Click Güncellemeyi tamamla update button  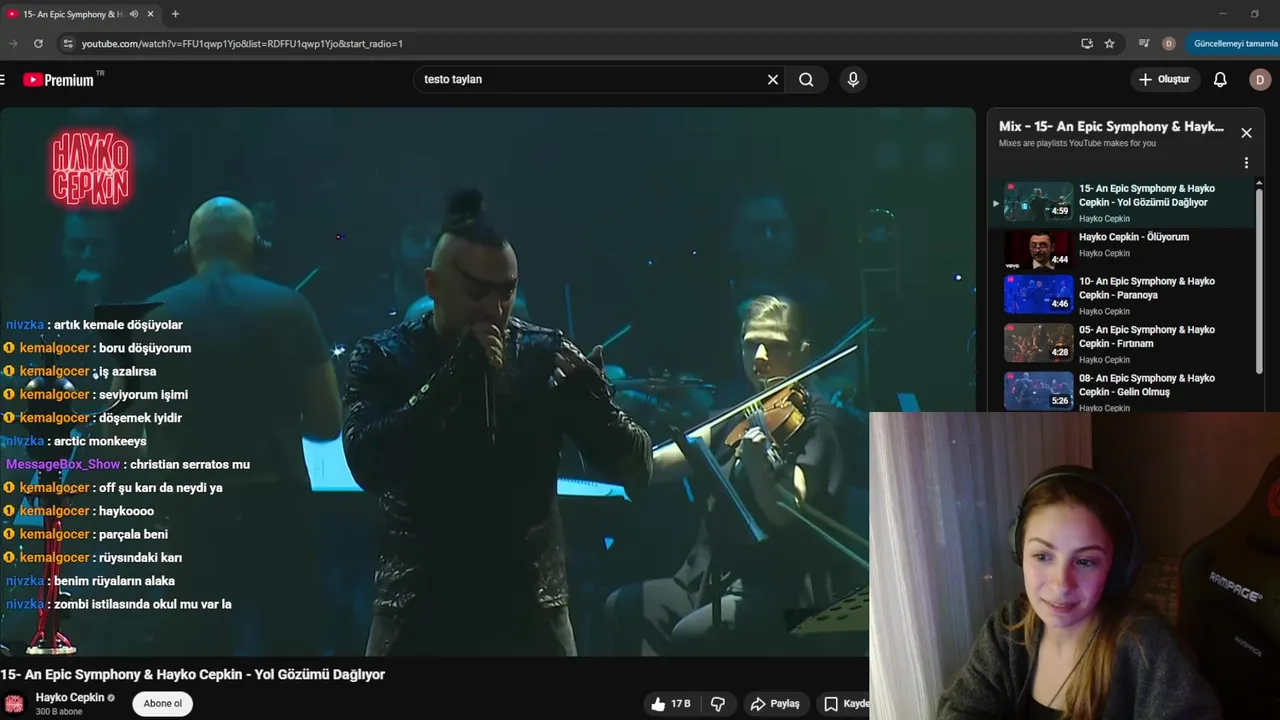click(1234, 44)
